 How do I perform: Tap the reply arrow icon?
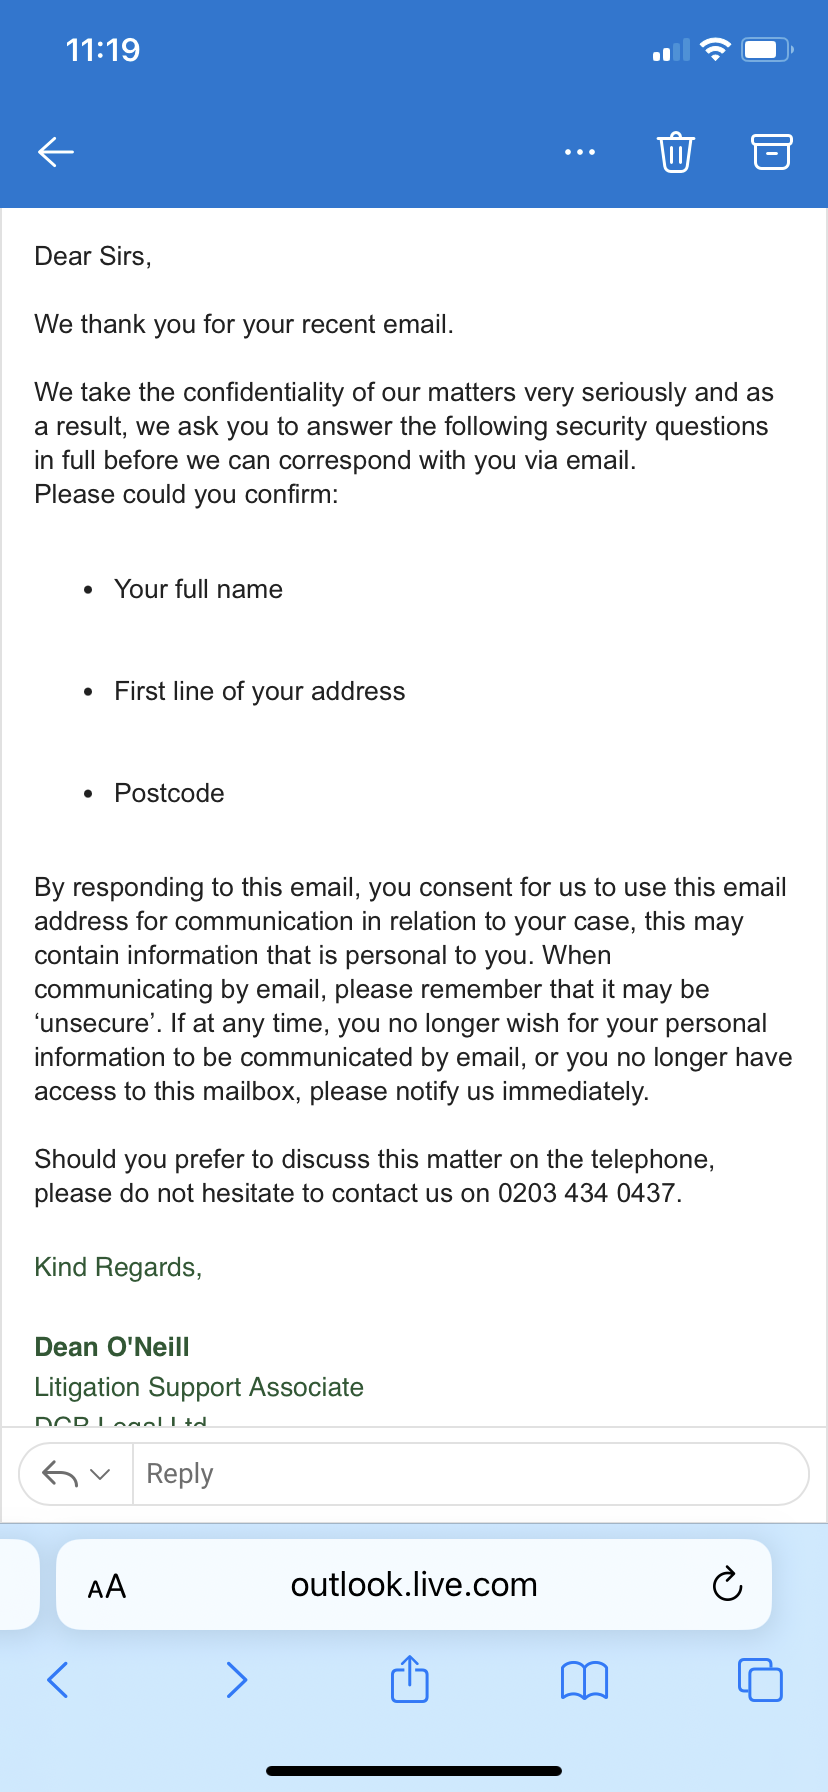[60, 1474]
